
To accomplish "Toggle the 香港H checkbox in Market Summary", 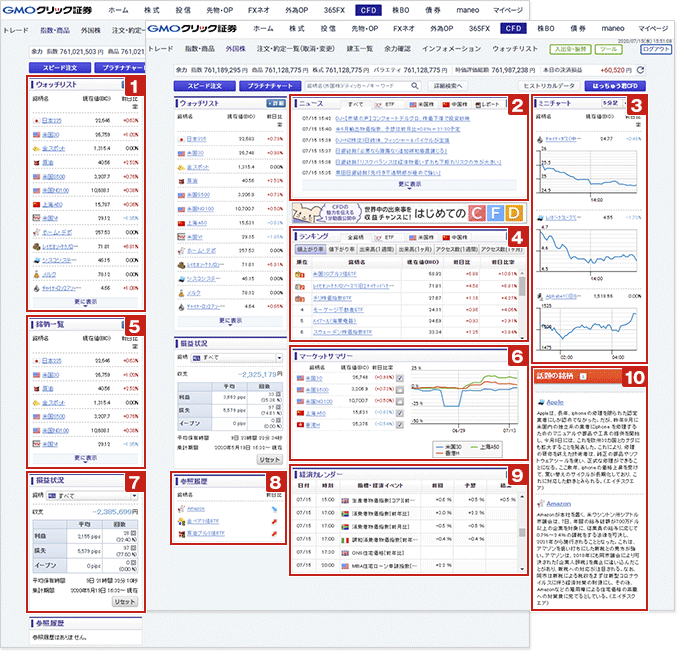I will (x=399, y=423).
